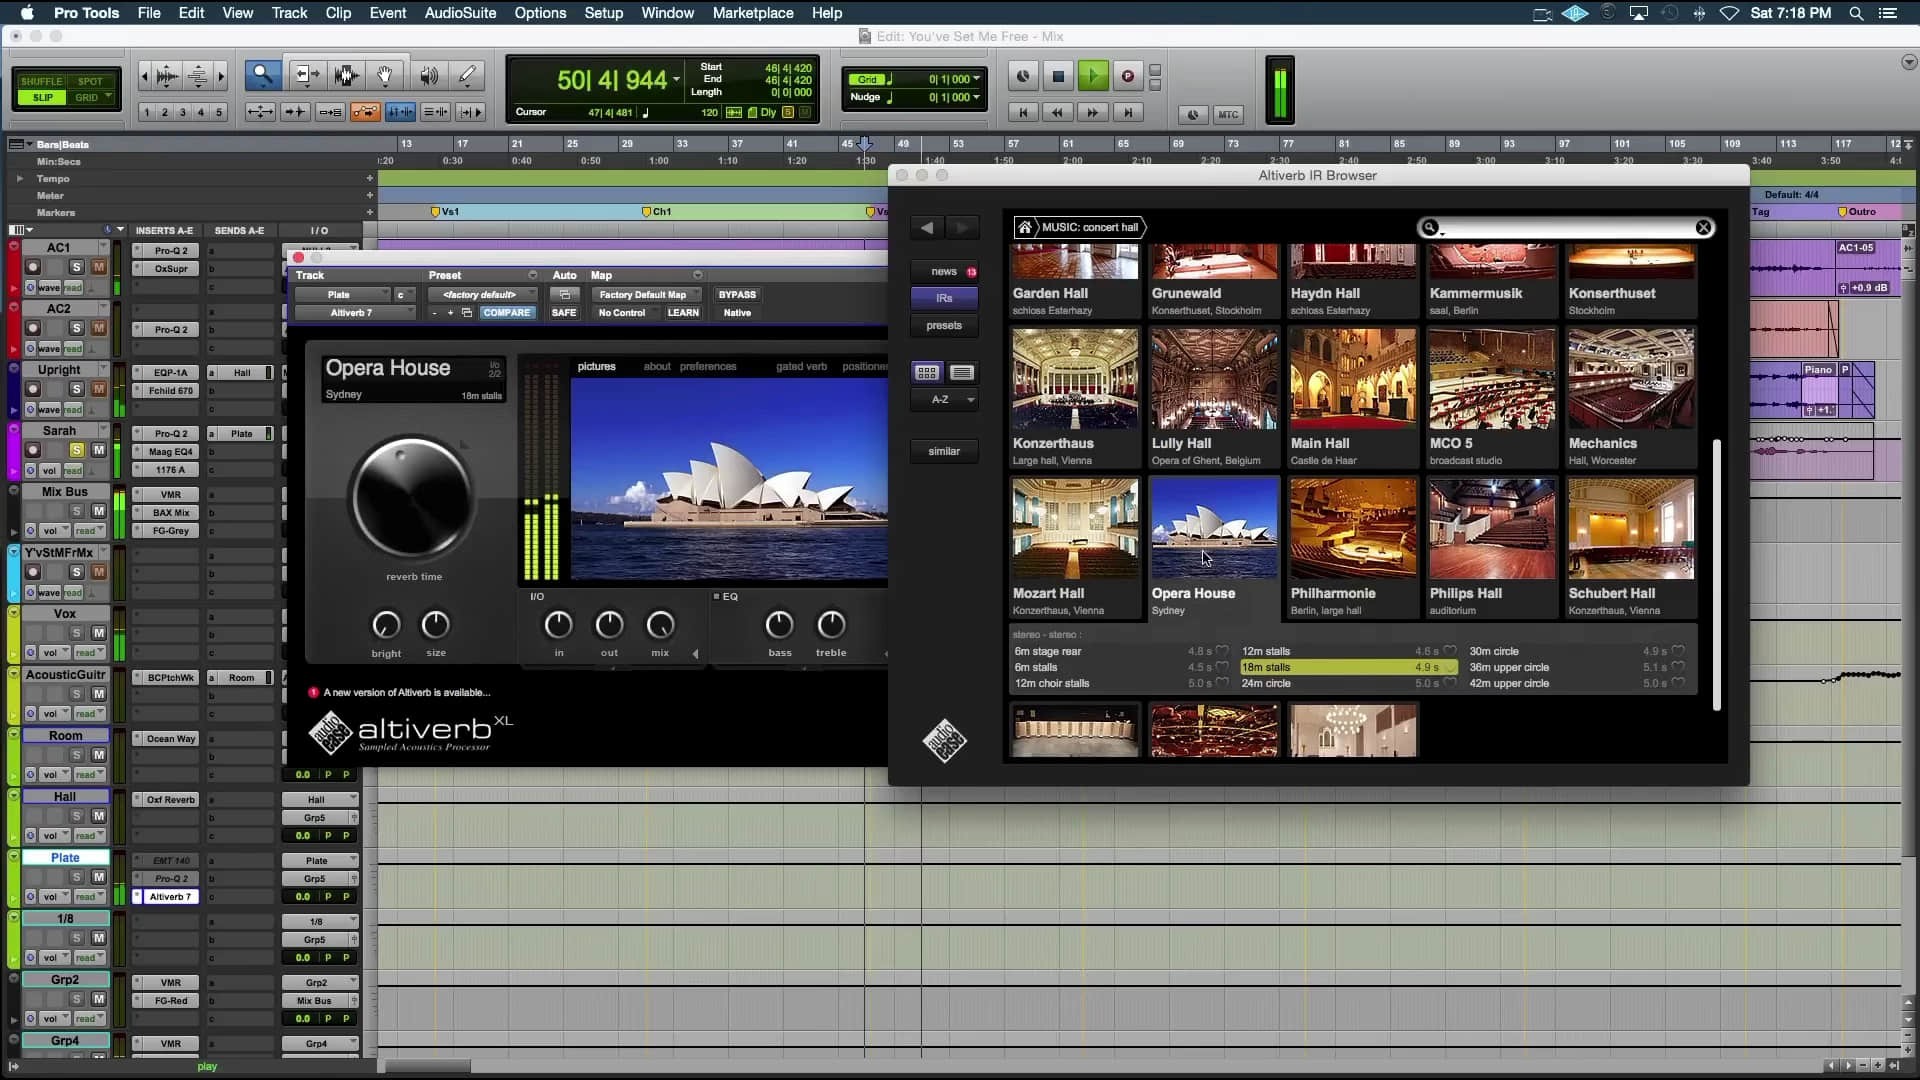Click the Audio Ease logo in IR Browser

click(x=944, y=742)
